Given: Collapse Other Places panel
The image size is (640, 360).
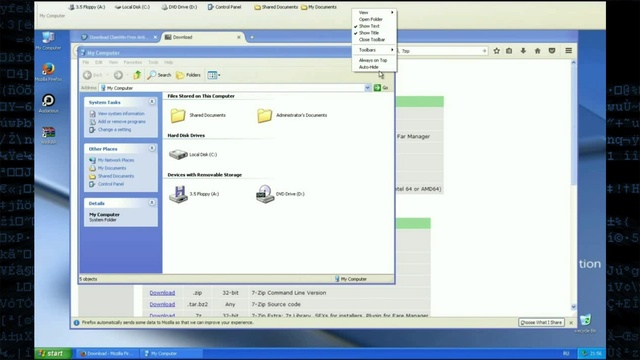Looking at the screenshot, I should [x=152, y=148].
